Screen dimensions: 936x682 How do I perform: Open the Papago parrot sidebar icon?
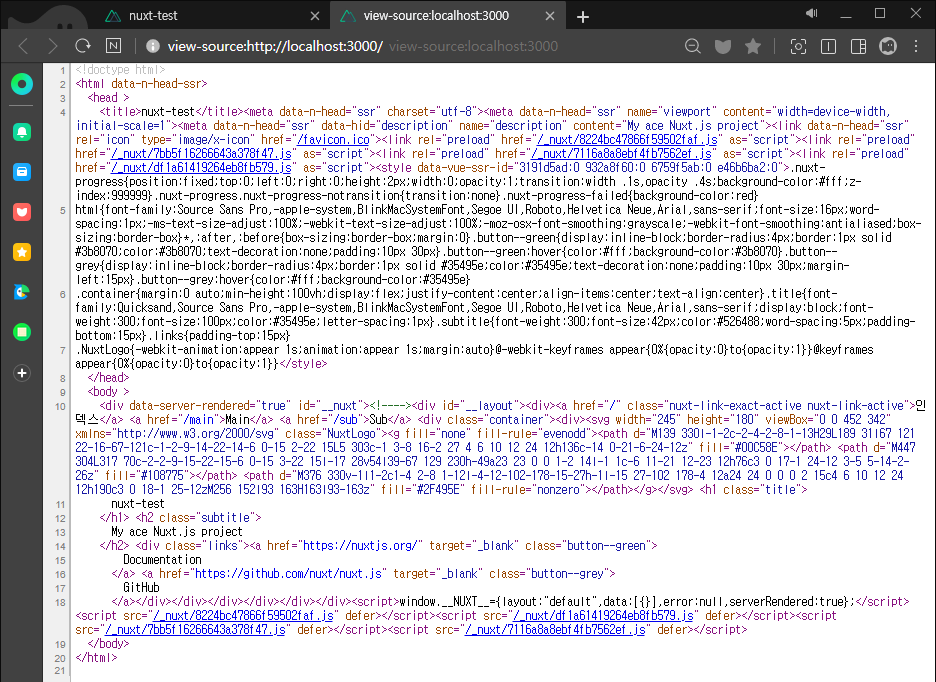(22, 292)
